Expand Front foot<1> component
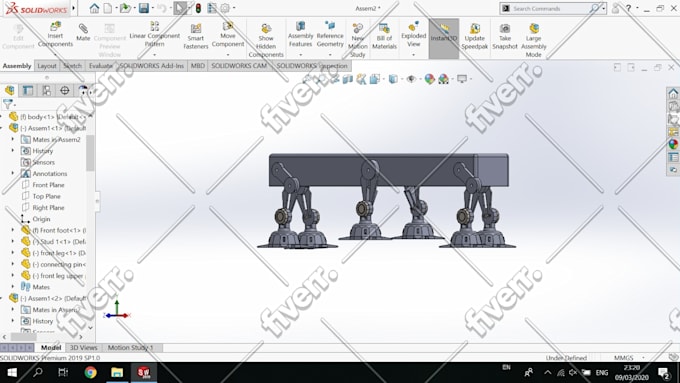The height and width of the screenshot is (383, 680). point(13,230)
